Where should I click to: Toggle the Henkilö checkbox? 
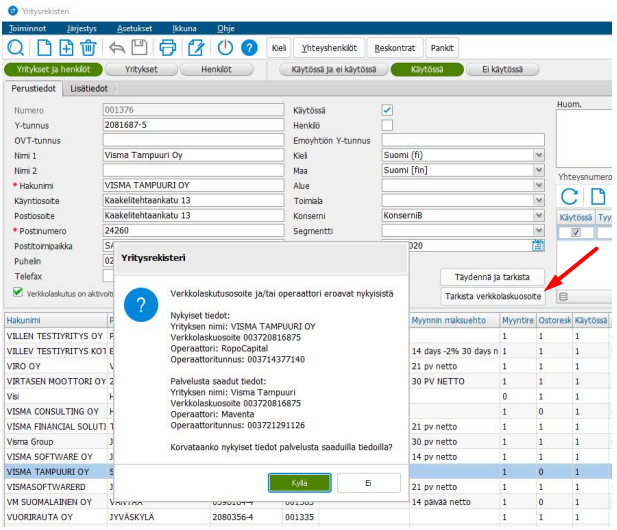click(x=387, y=125)
